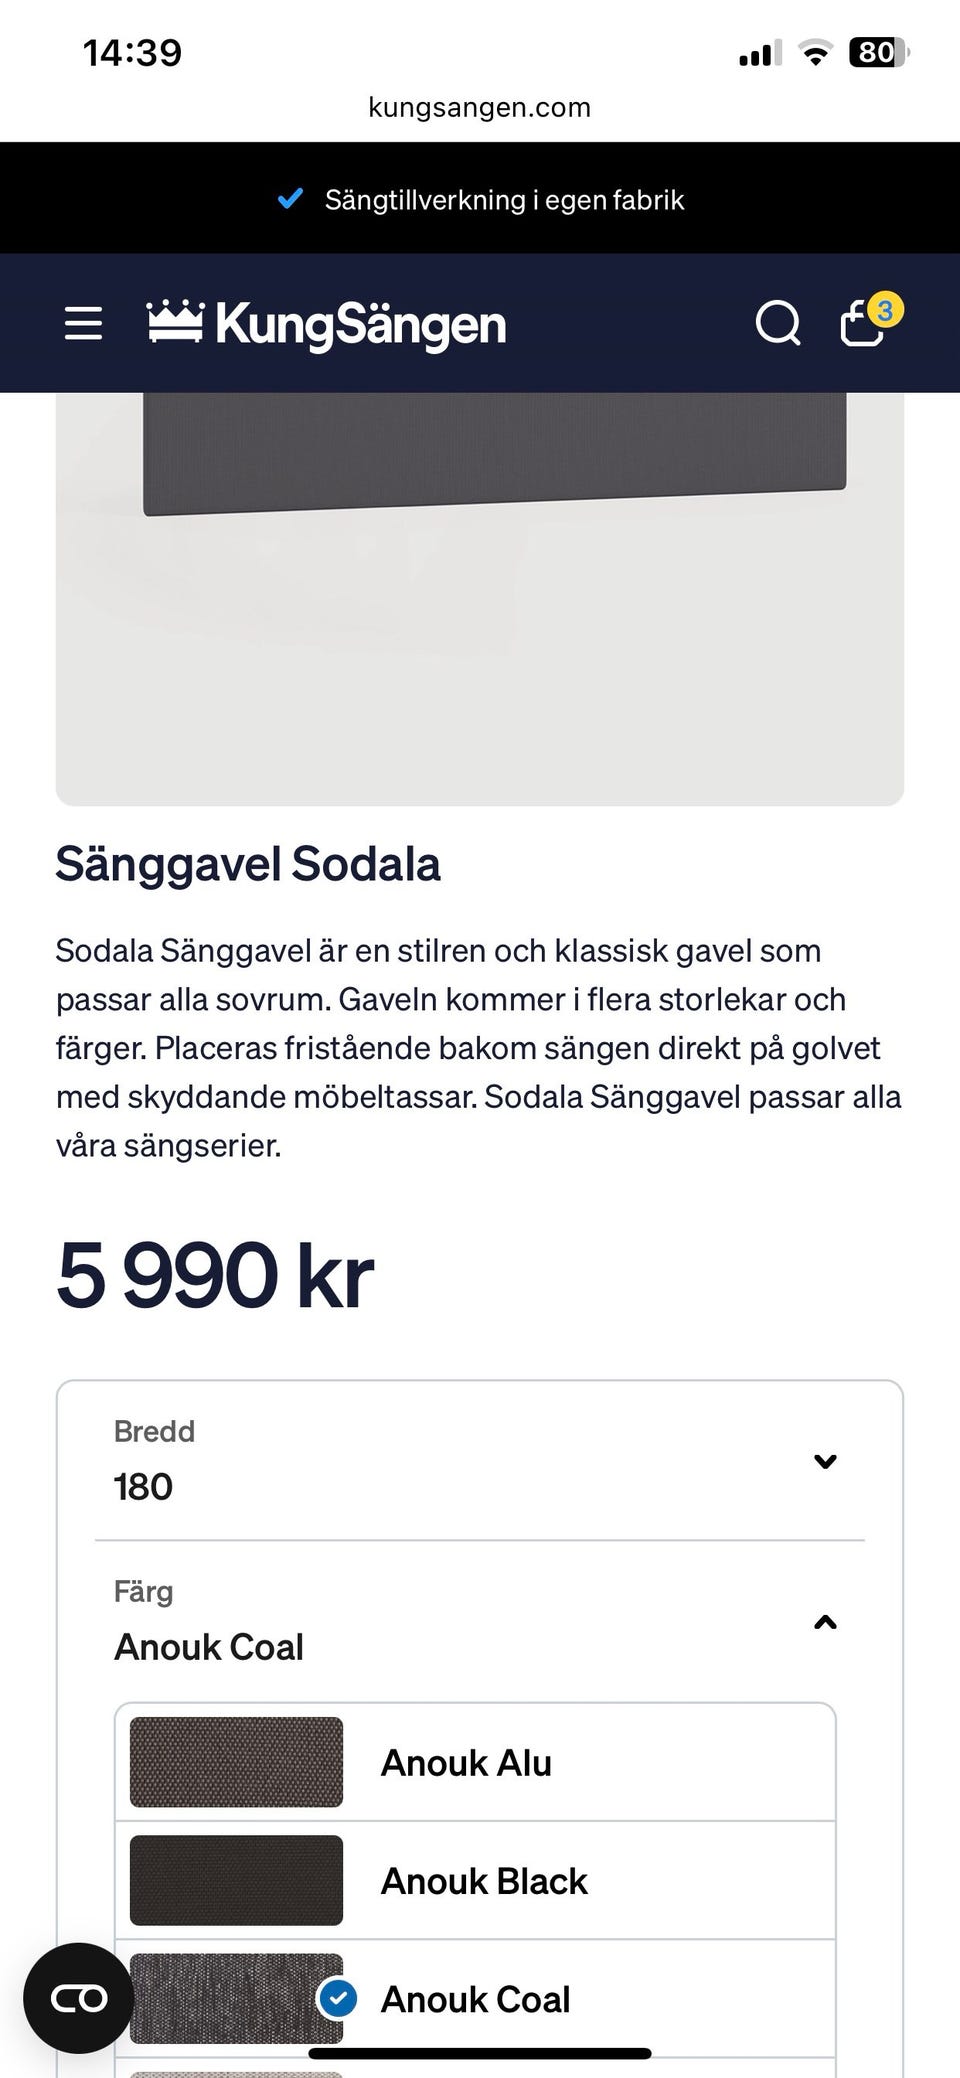Viewport: 960px width, 2078px height.
Task: Tap the round chat widget button
Action: 78,1998
